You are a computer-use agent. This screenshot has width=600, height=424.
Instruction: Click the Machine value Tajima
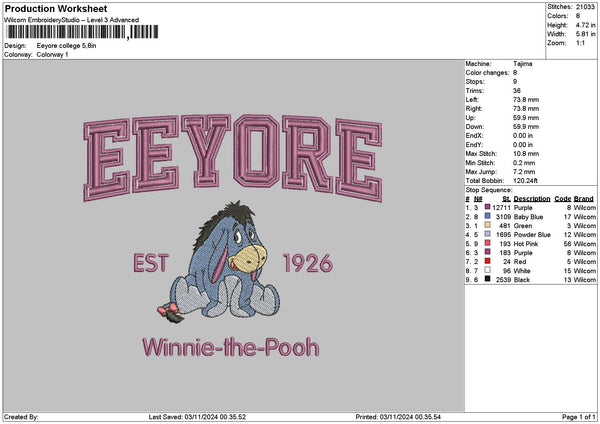[x=523, y=64]
